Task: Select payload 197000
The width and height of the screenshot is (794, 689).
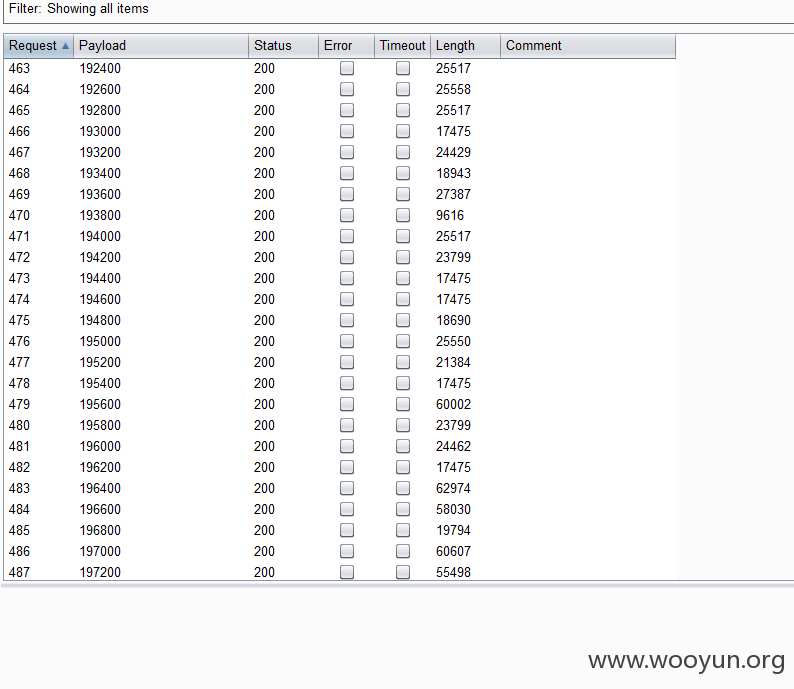Action: [100, 552]
